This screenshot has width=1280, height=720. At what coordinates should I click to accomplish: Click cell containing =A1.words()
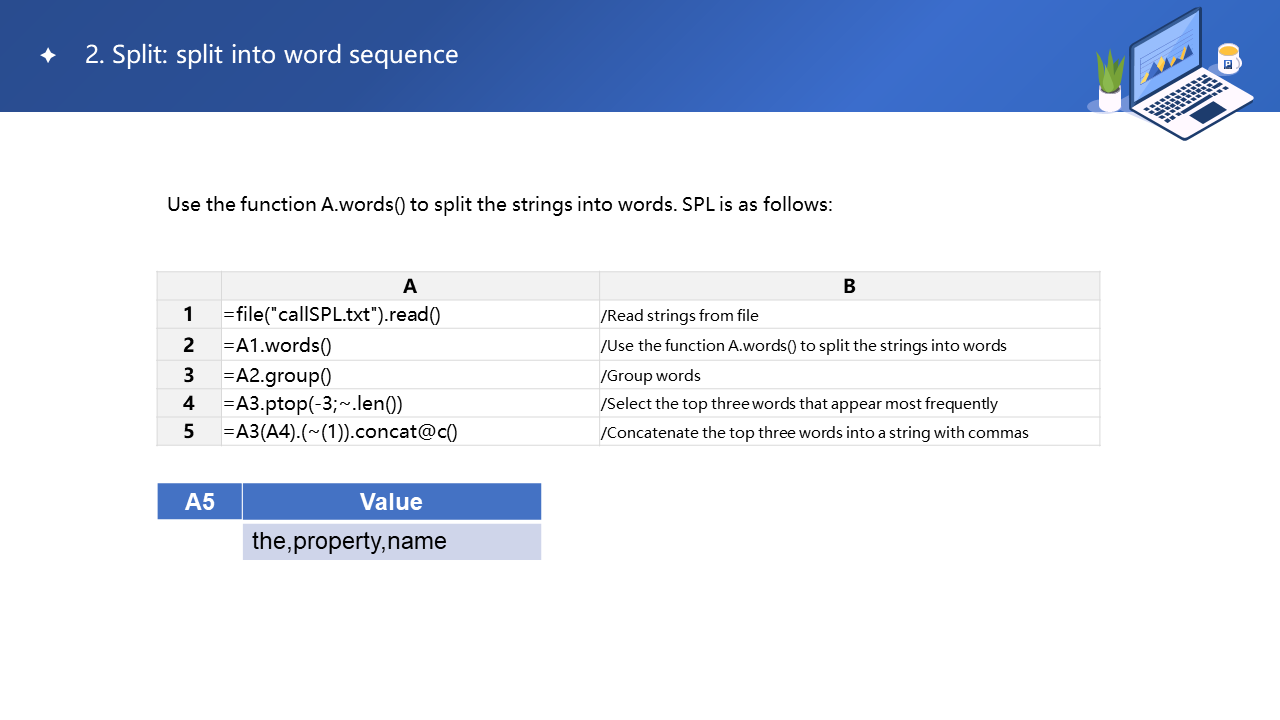coord(278,345)
